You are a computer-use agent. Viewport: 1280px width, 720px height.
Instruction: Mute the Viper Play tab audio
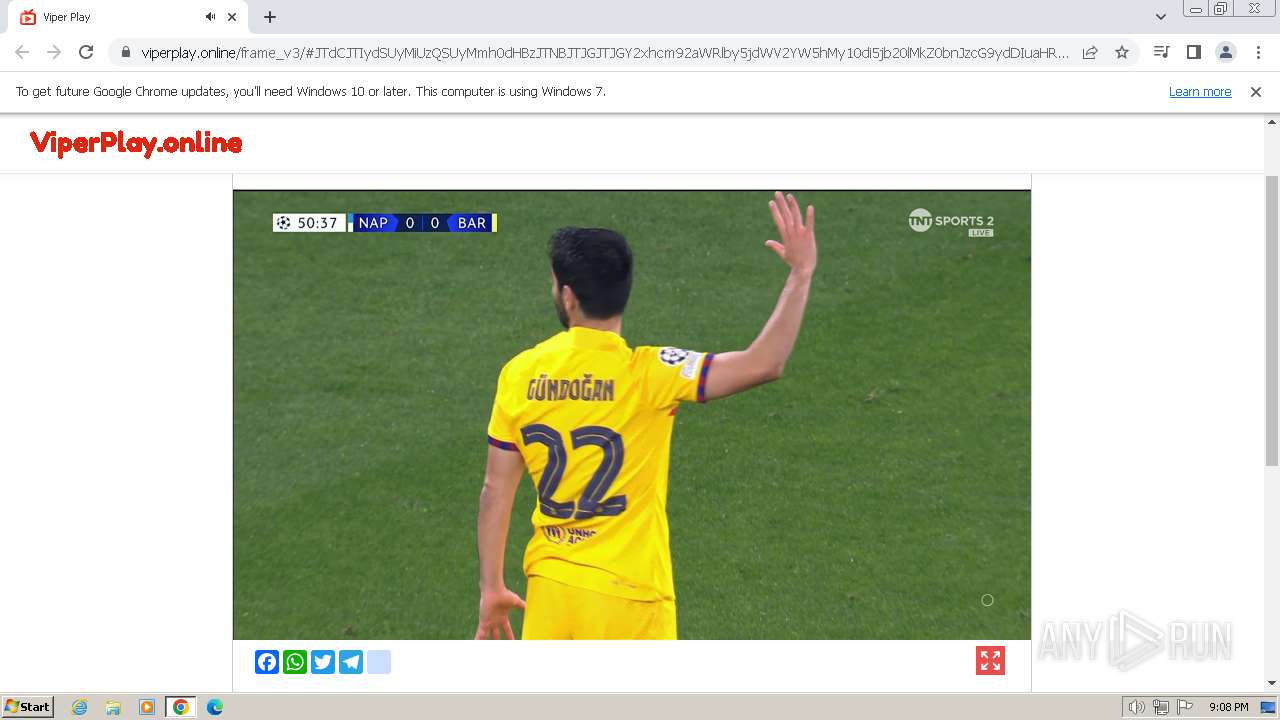click(x=210, y=17)
